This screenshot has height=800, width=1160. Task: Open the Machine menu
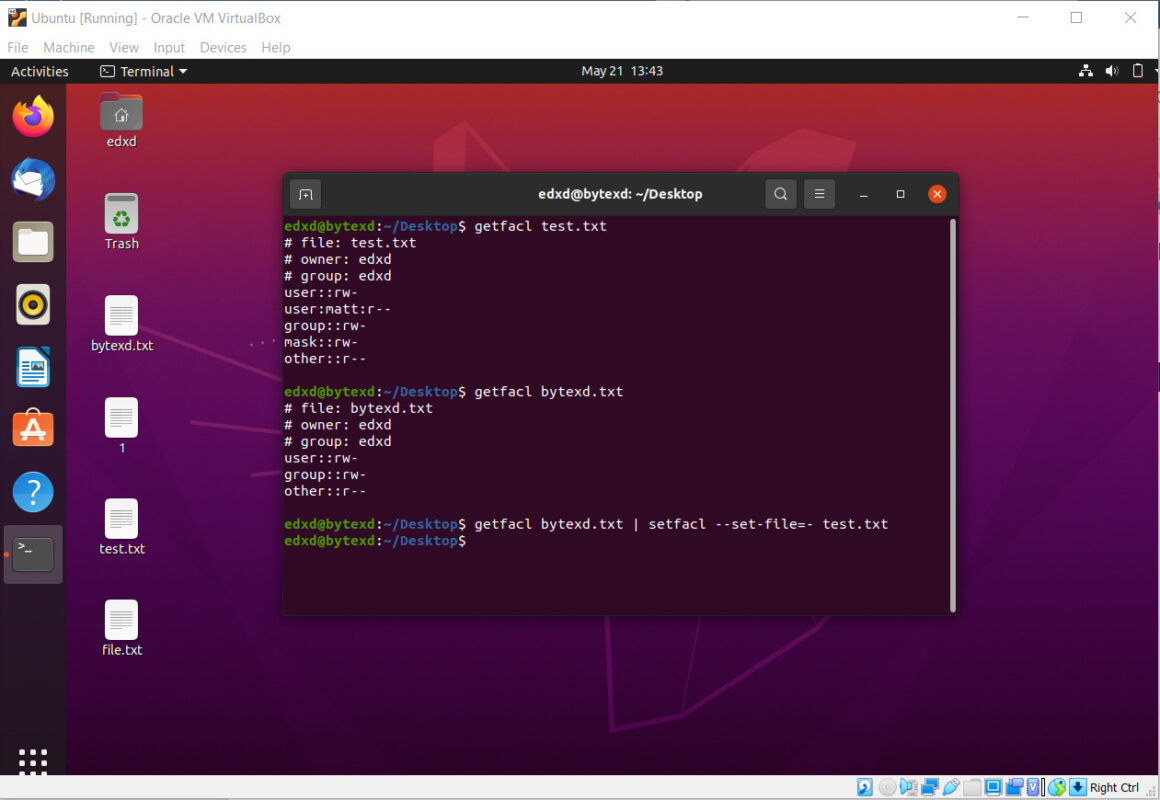[x=68, y=47]
